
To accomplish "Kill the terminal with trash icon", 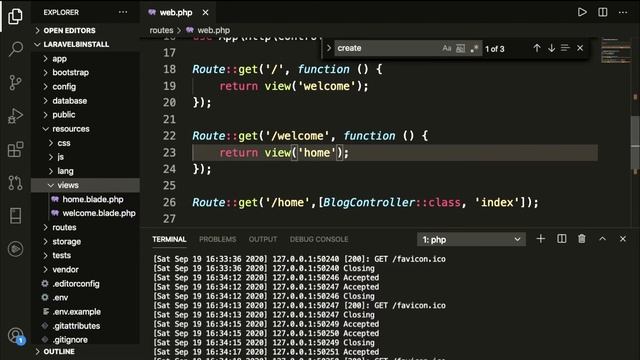I will (x=582, y=239).
